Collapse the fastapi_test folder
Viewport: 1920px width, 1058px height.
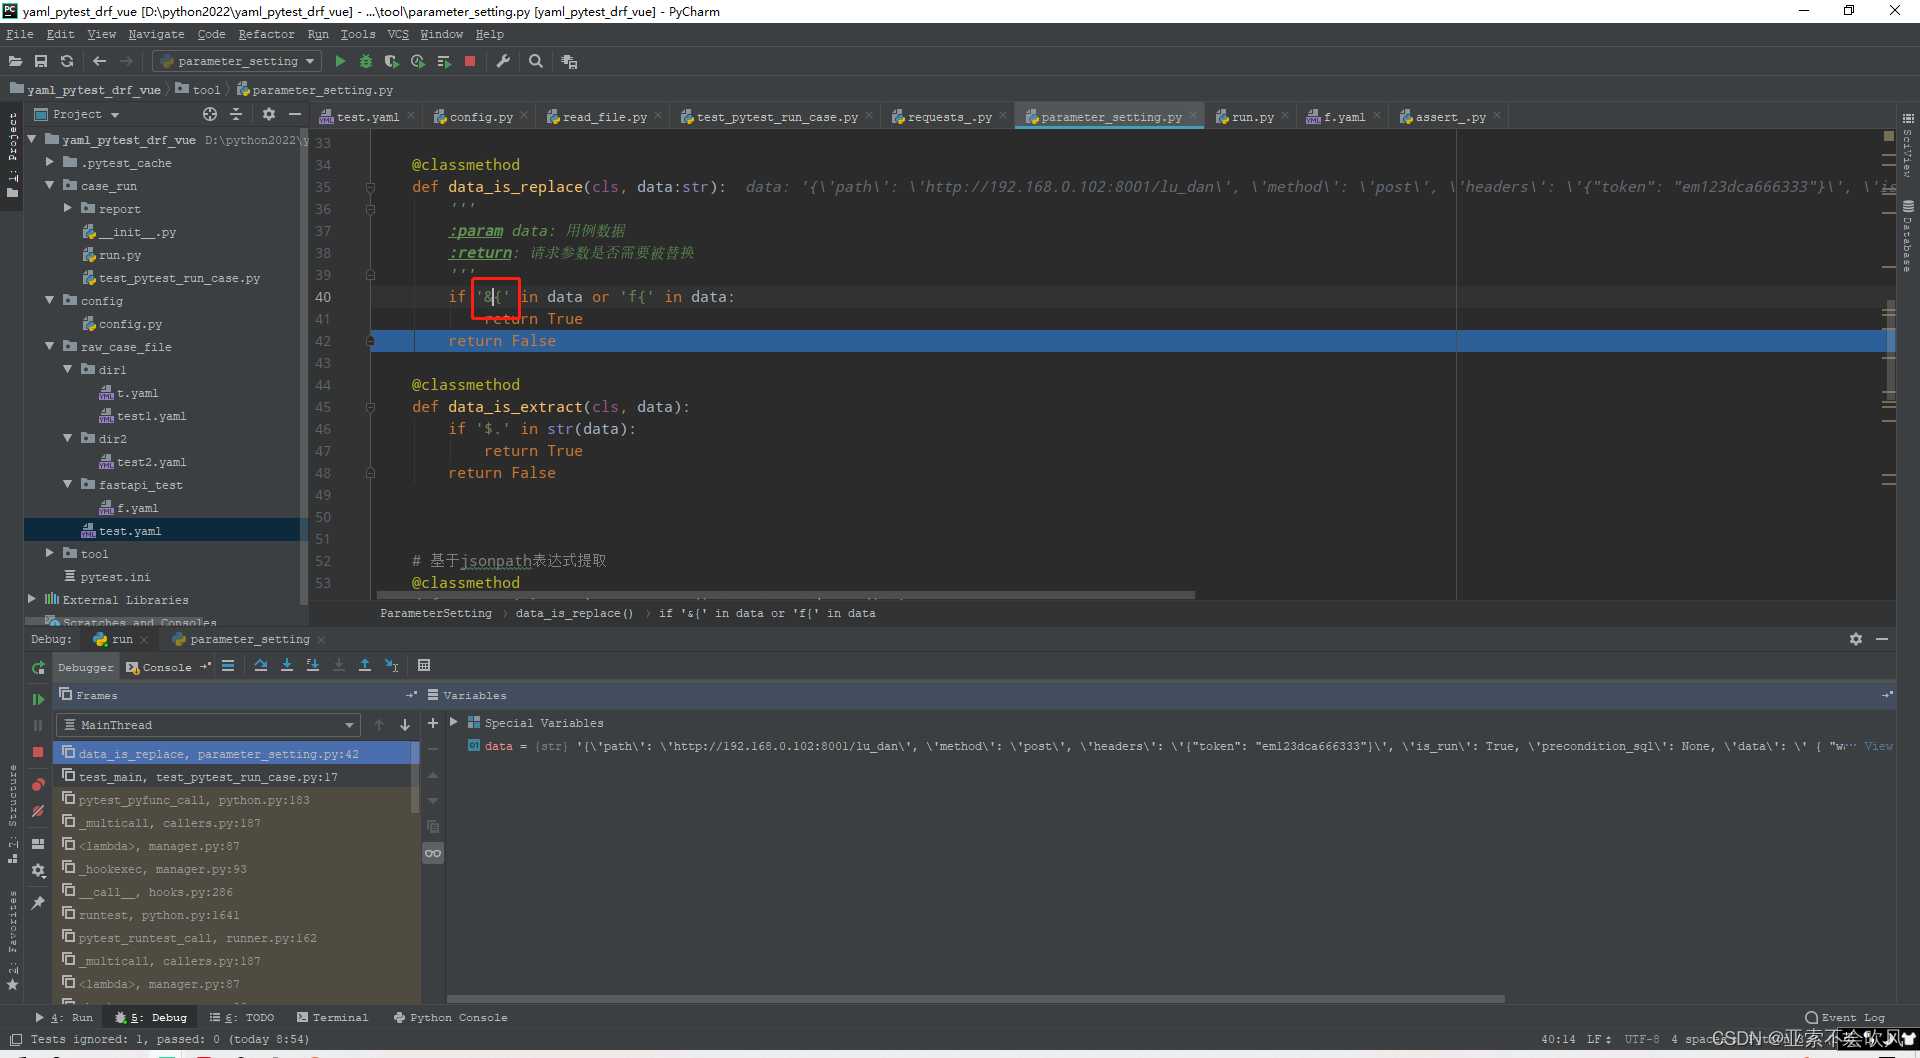68,484
